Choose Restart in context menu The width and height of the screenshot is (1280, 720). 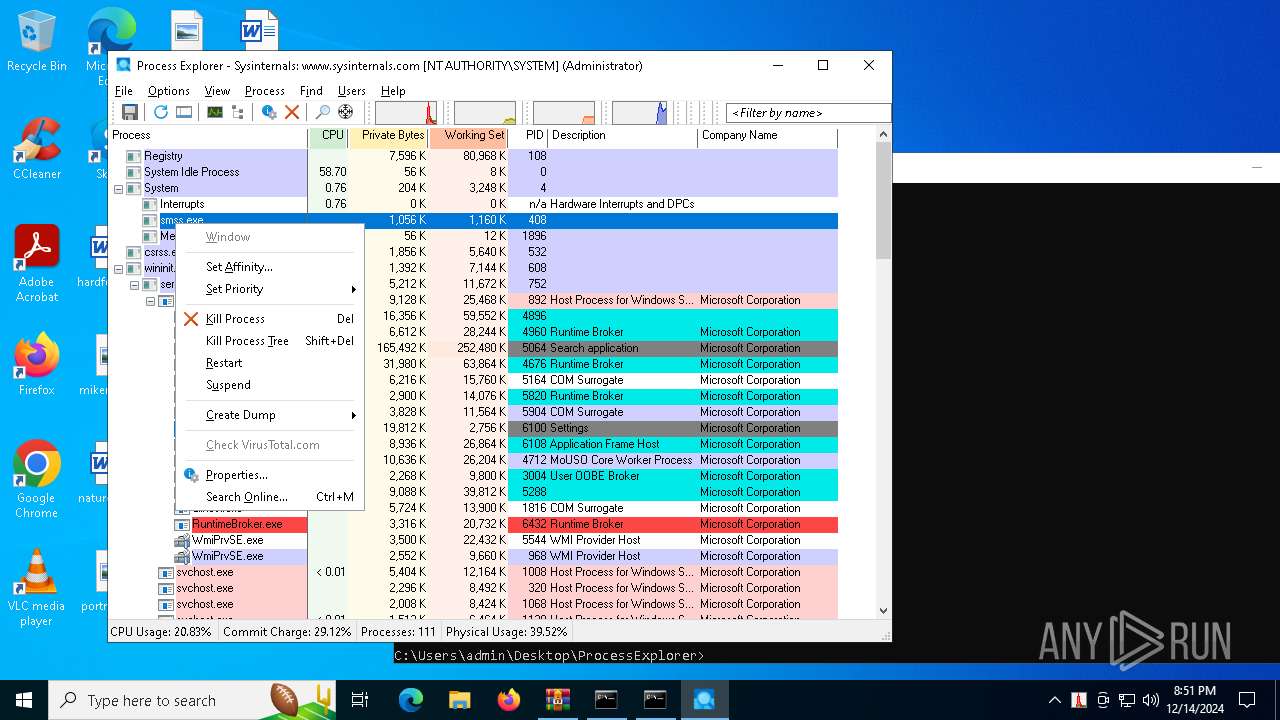(x=269, y=363)
